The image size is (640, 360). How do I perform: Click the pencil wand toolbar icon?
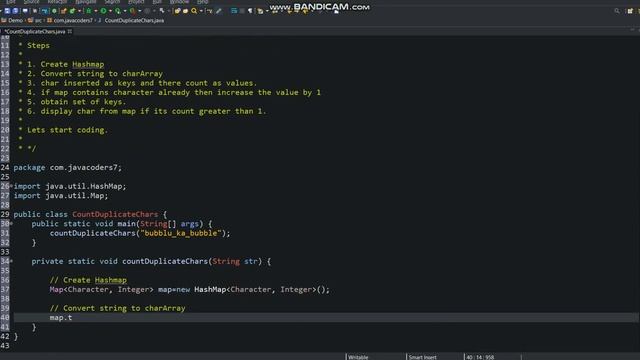click(x=219, y=11)
